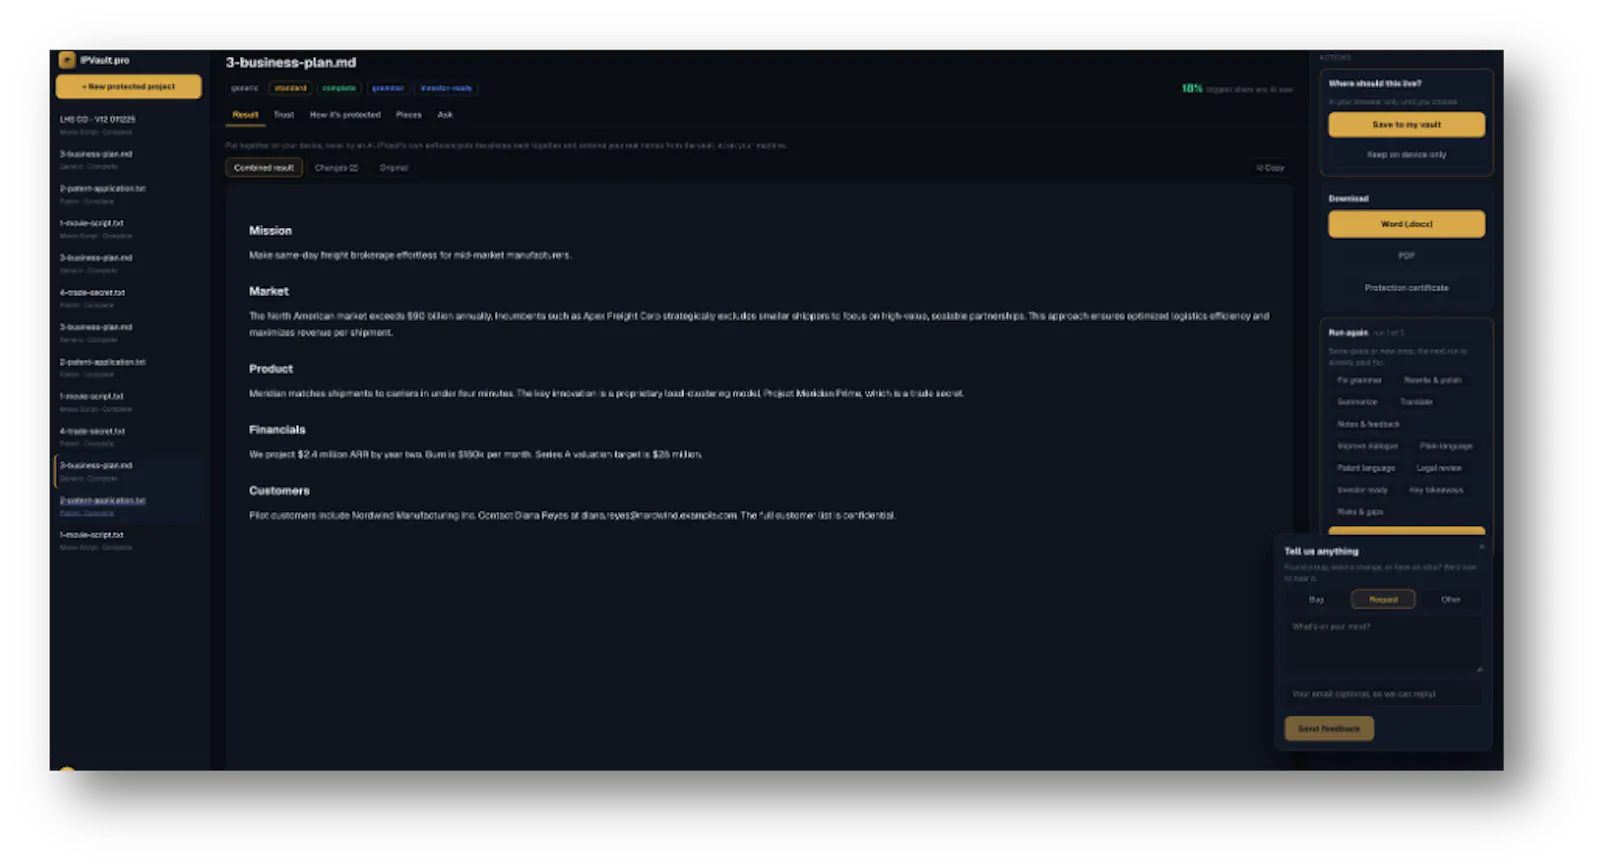1600x867 pixels.
Task: Select the Summarize run-again option
Action: 1357,402
